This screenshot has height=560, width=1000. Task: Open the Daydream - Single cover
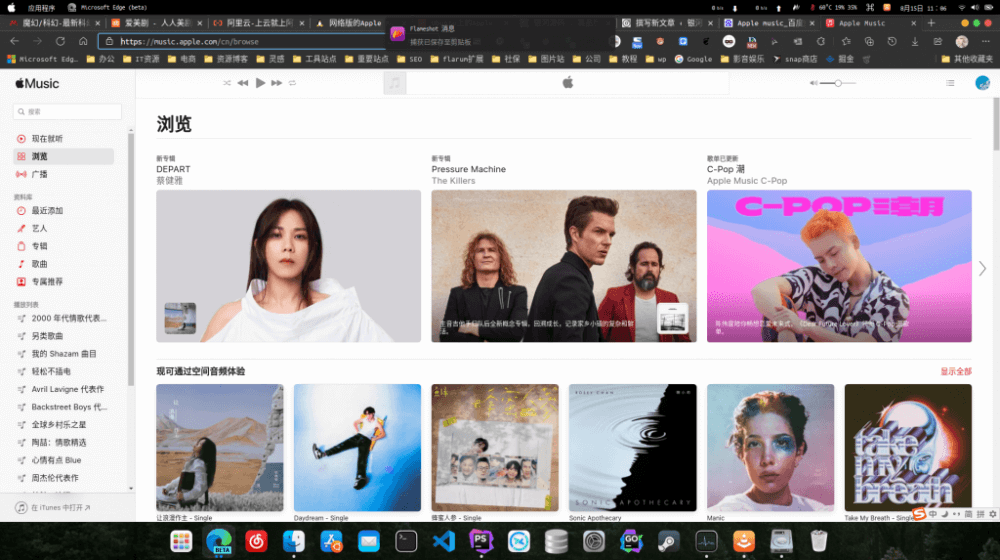(357, 447)
